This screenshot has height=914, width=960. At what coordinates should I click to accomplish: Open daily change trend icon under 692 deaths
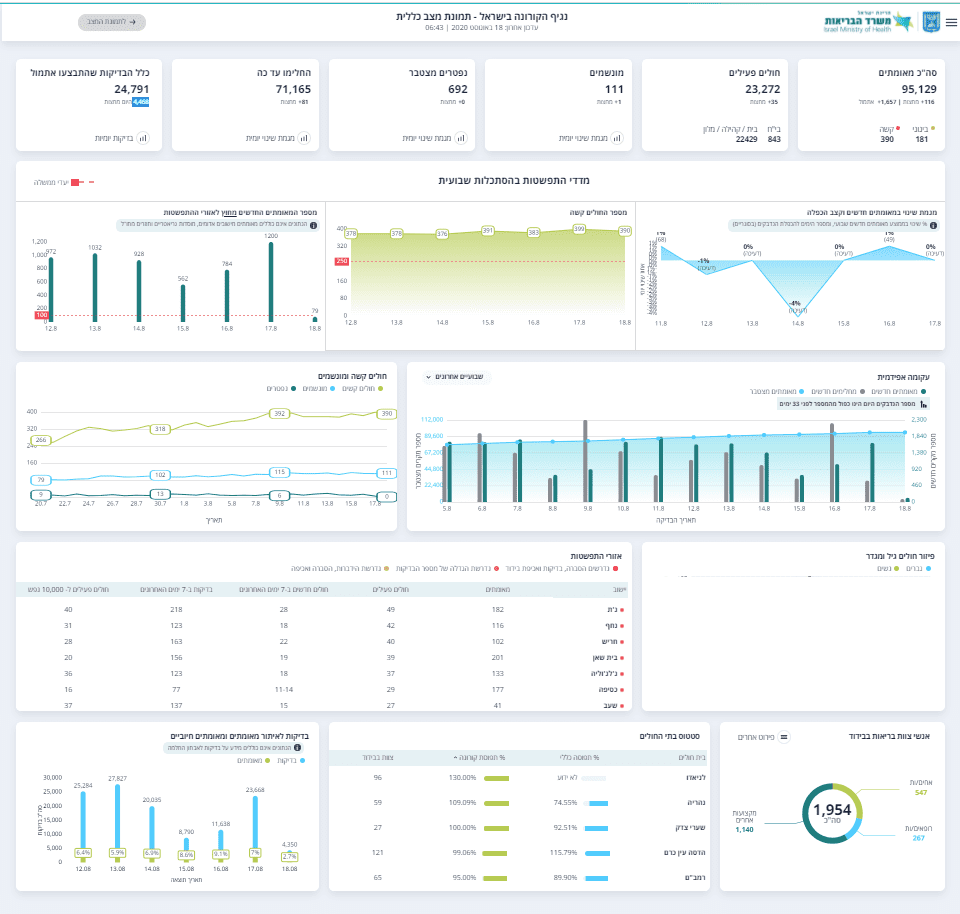pyautogui.click(x=461, y=138)
